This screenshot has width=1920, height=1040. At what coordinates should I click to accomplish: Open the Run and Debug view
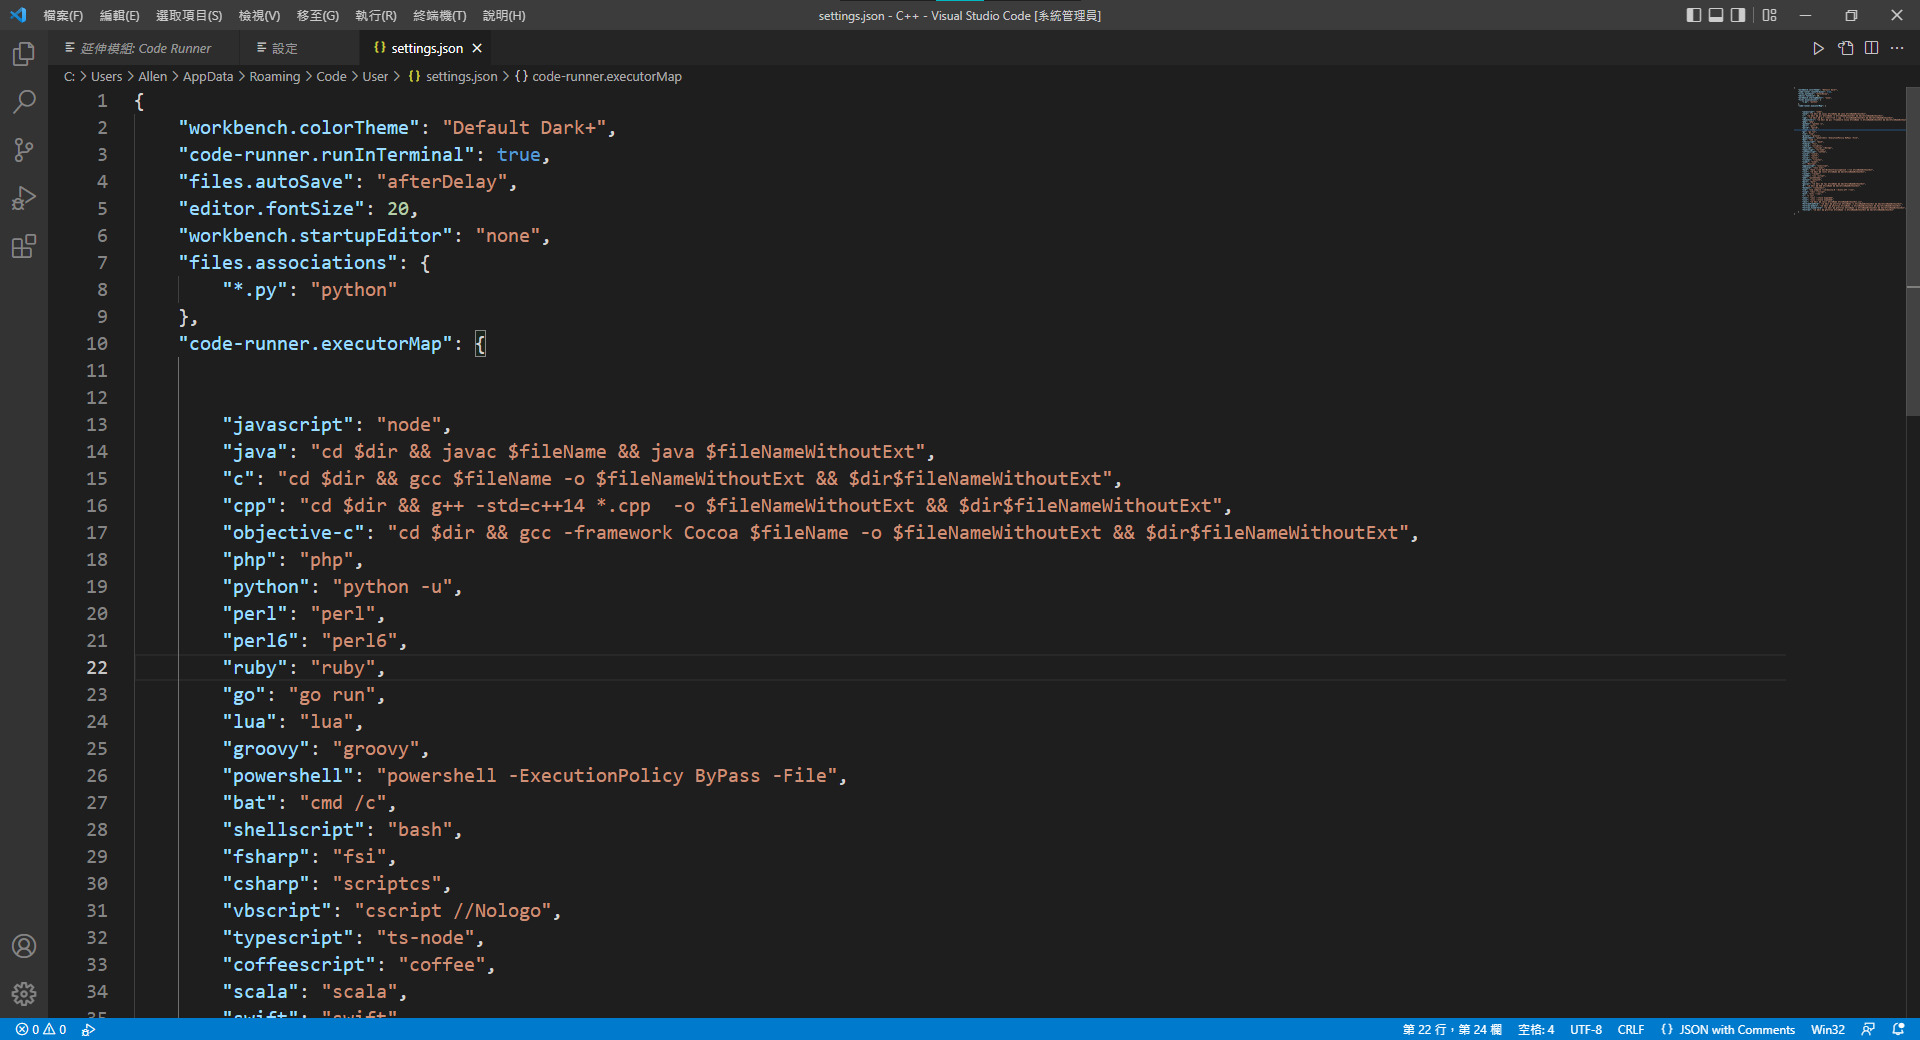click(24, 198)
